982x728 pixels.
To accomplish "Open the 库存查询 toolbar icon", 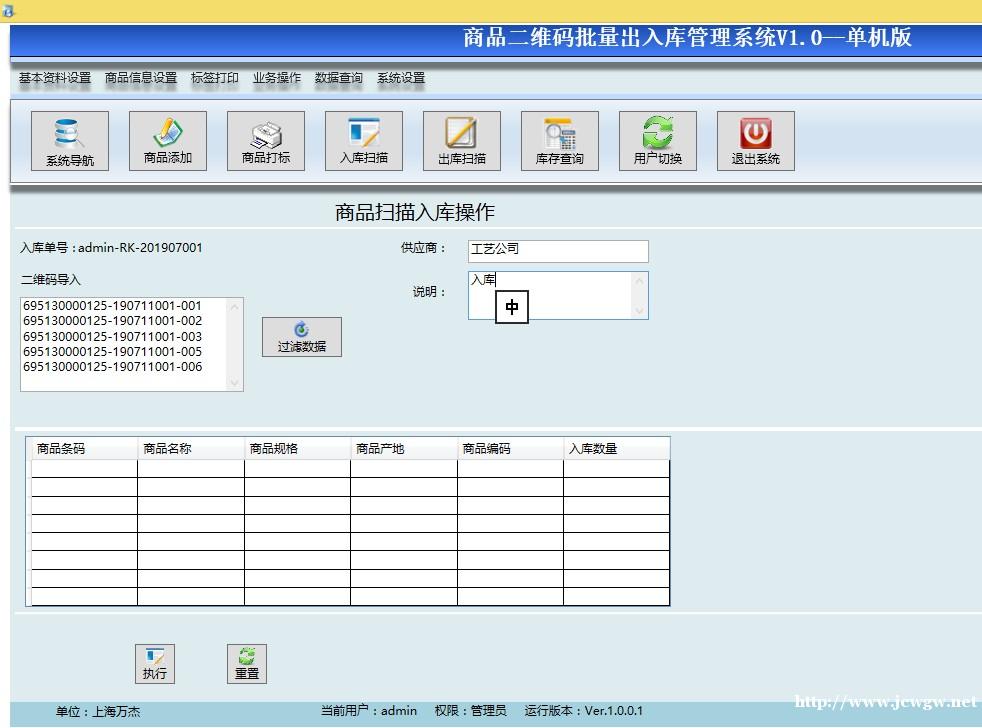I will (560, 141).
